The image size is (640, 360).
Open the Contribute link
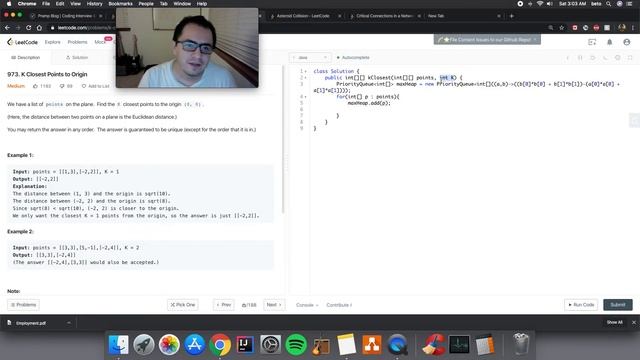[339, 305]
